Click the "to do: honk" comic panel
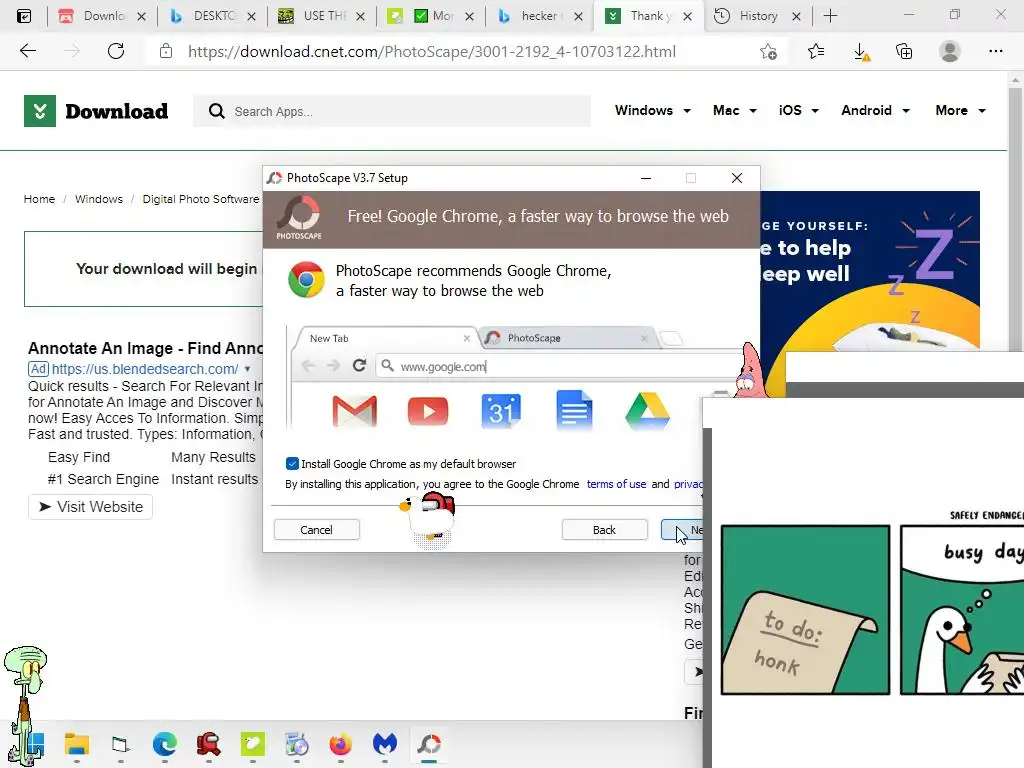This screenshot has width=1024, height=768. point(805,610)
